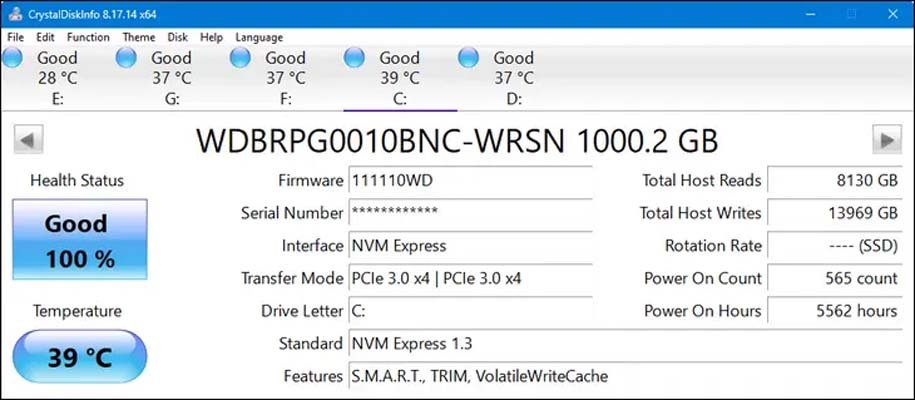915x400 pixels.
Task: Go to next disk with right arrow
Action: tap(887, 140)
